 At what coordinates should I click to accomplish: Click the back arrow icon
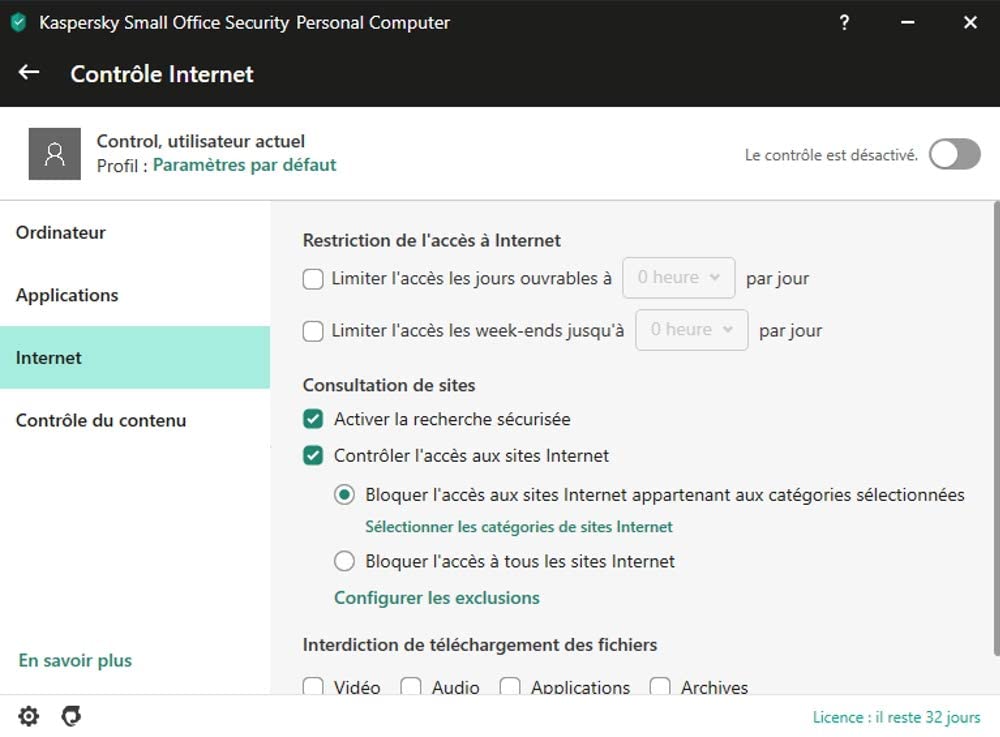click(29, 73)
